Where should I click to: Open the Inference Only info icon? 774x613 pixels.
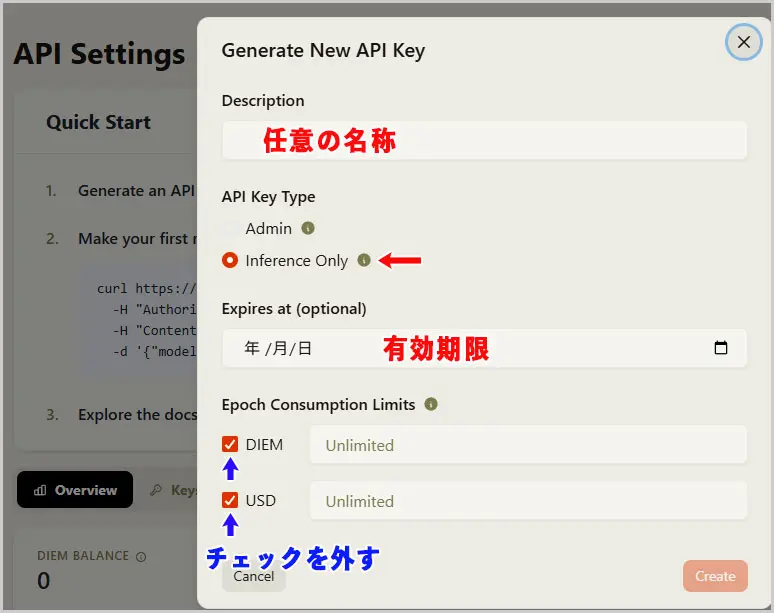pyautogui.click(x=364, y=260)
